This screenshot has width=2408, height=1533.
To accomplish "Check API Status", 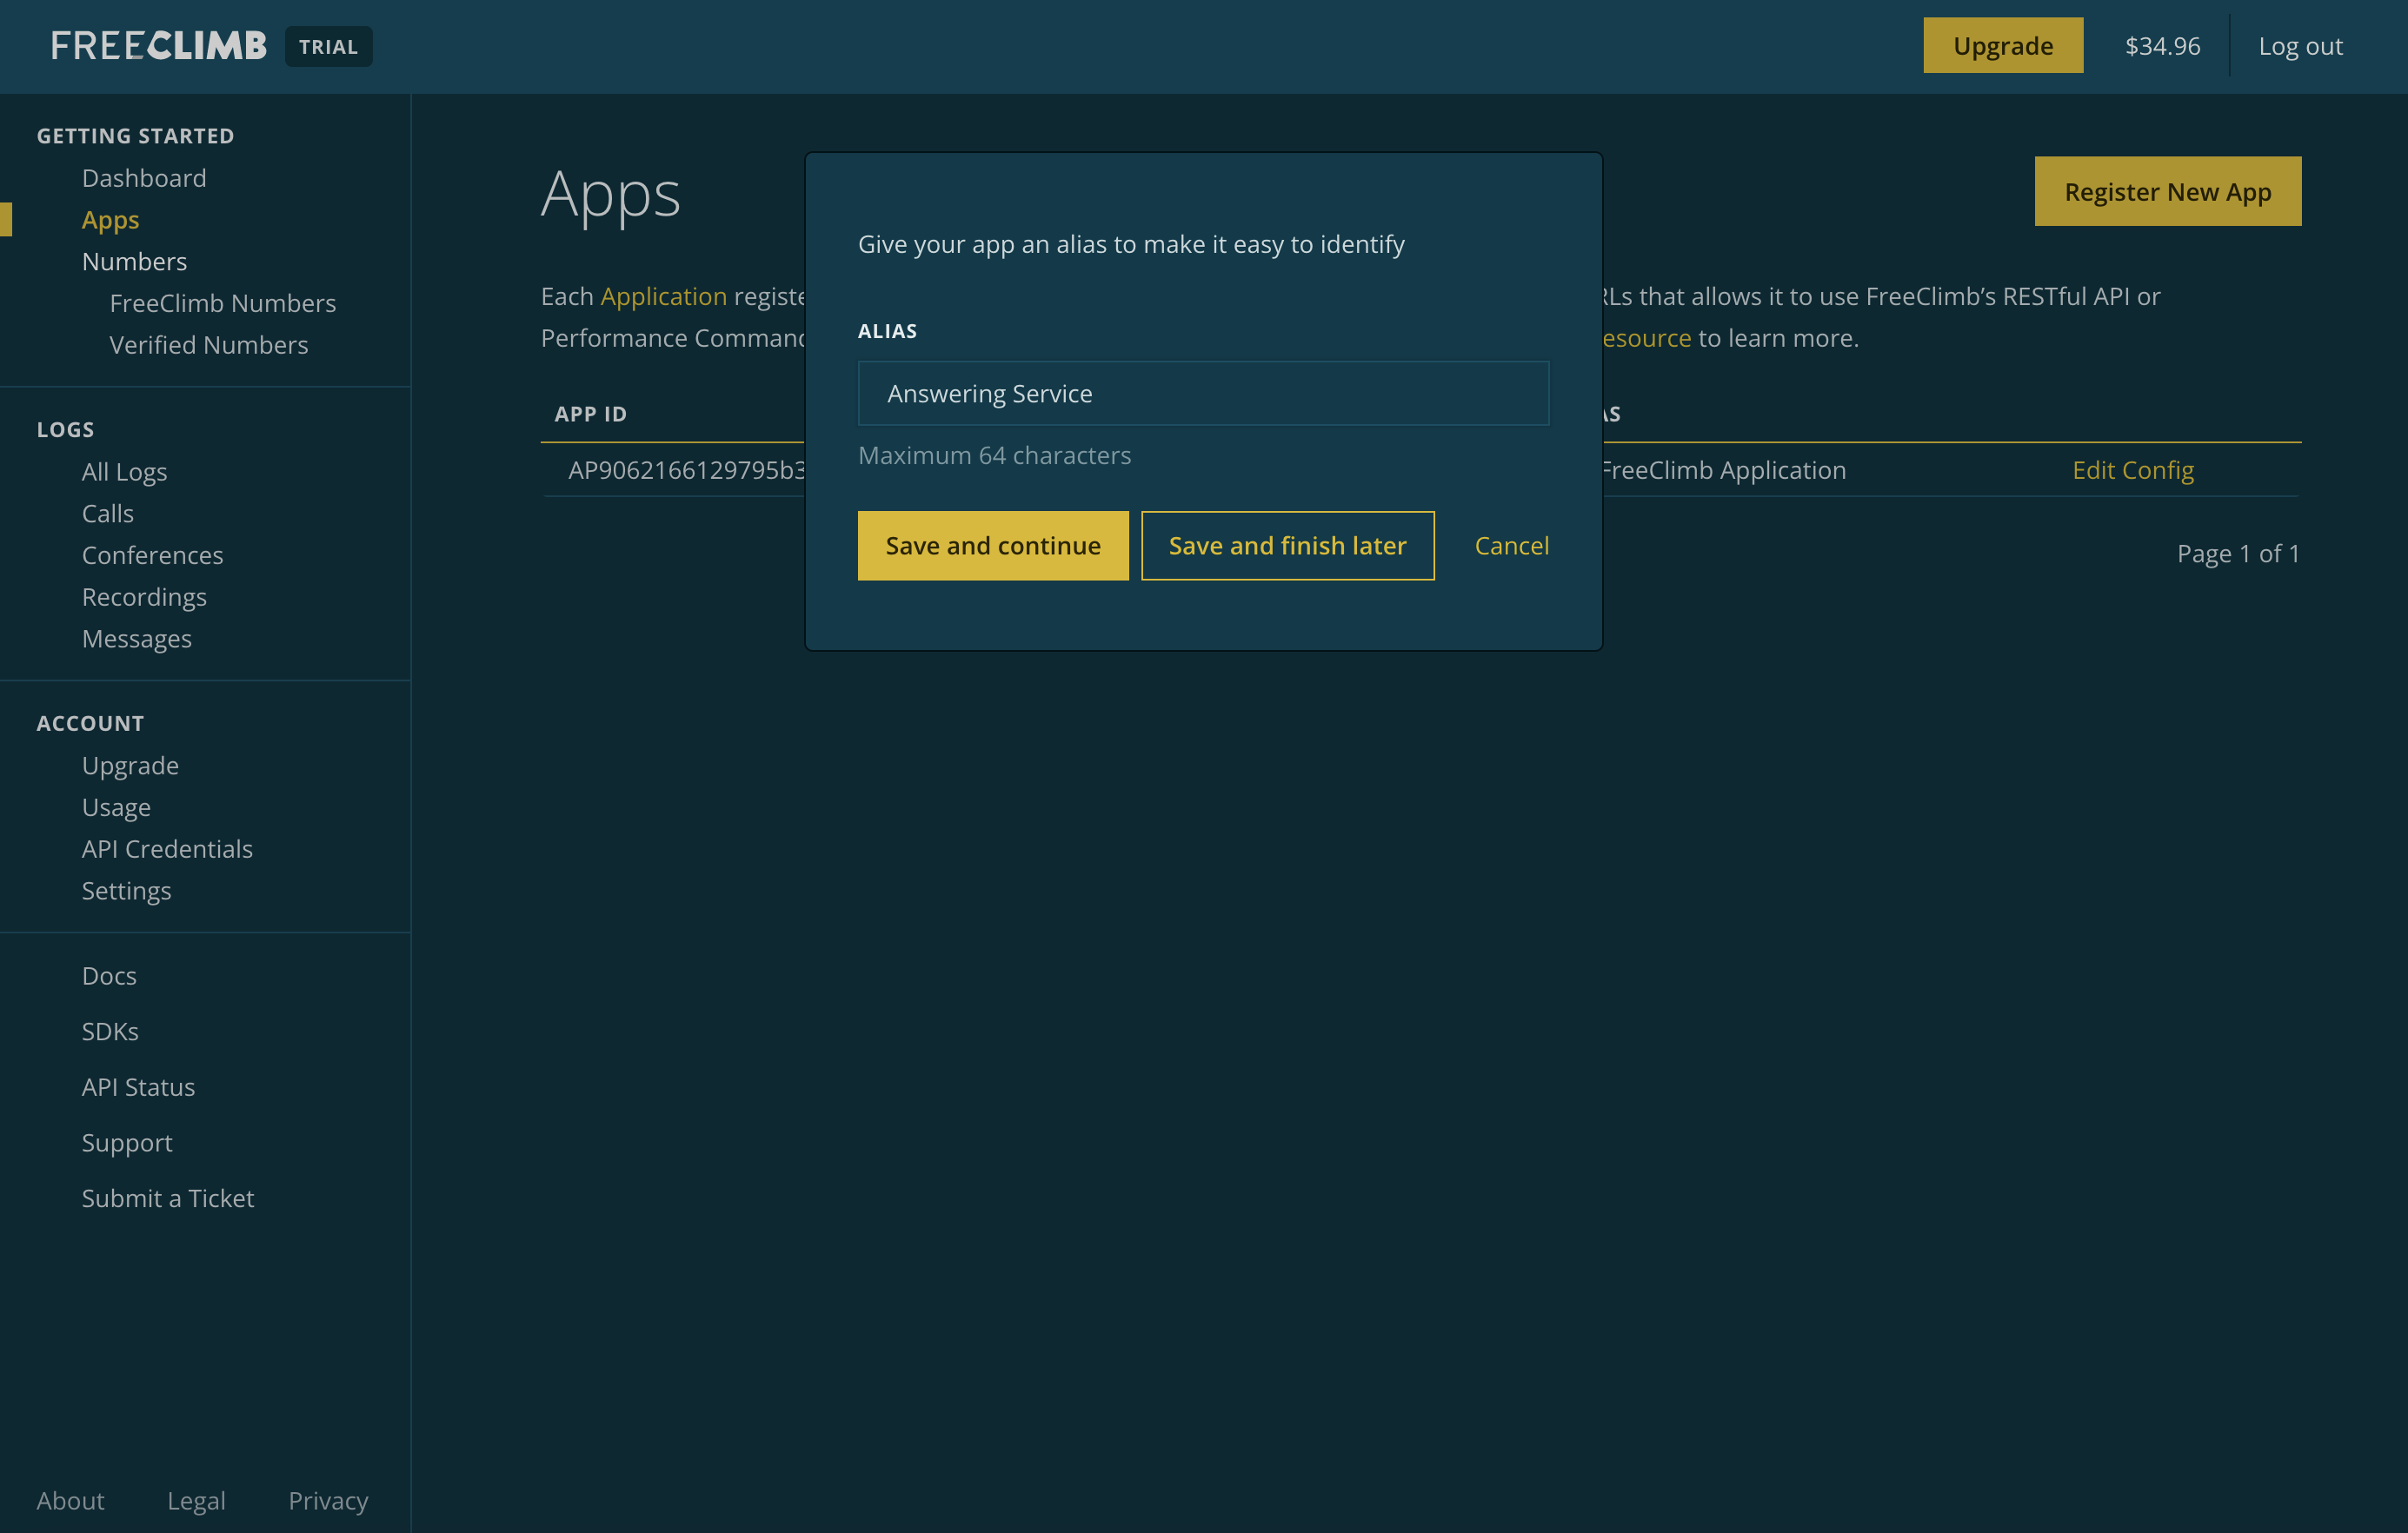I will pyautogui.click(x=138, y=1087).
